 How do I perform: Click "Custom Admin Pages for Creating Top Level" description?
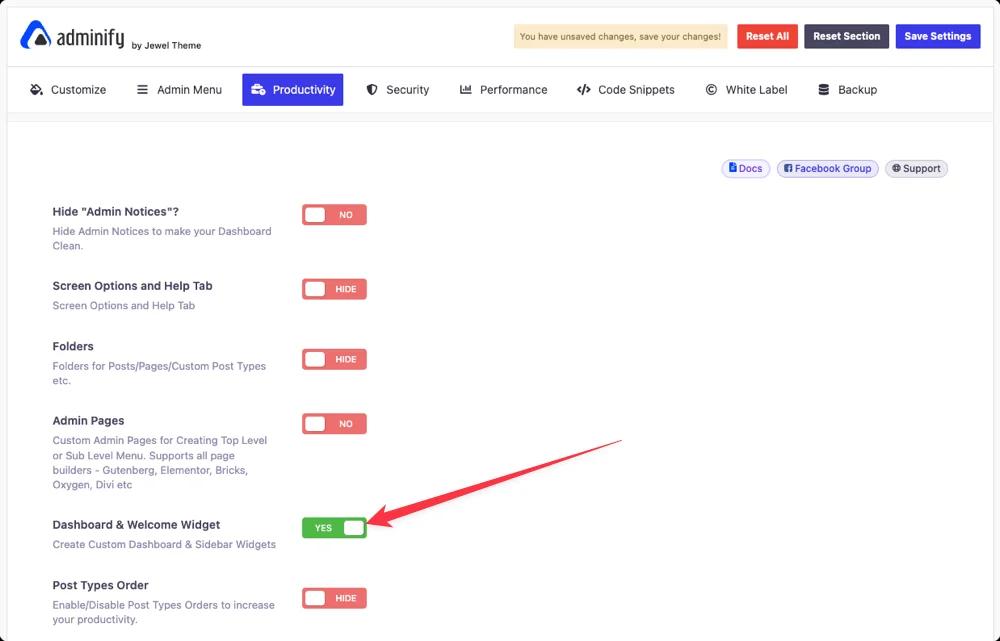tap(159, 440)
